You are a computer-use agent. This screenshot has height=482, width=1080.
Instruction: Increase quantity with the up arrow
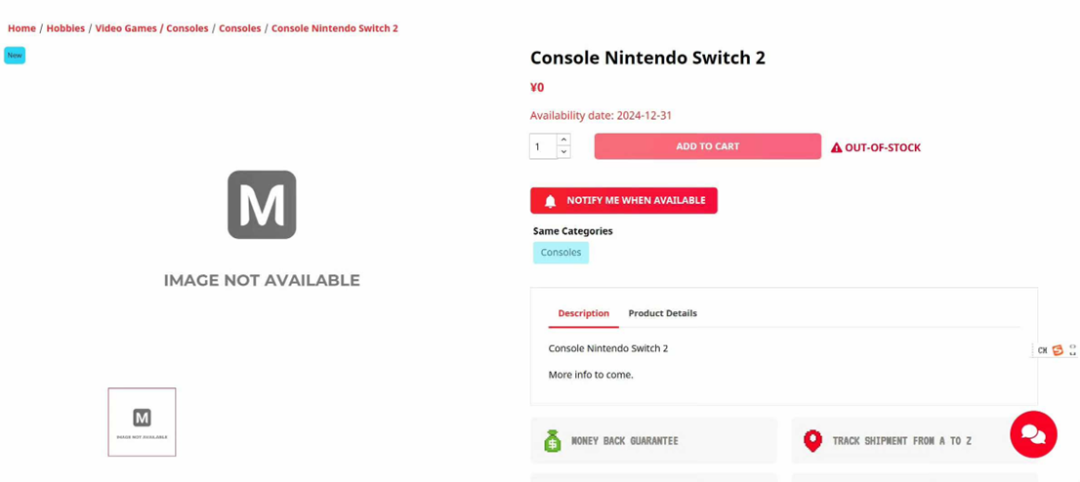tap(564, 140)
